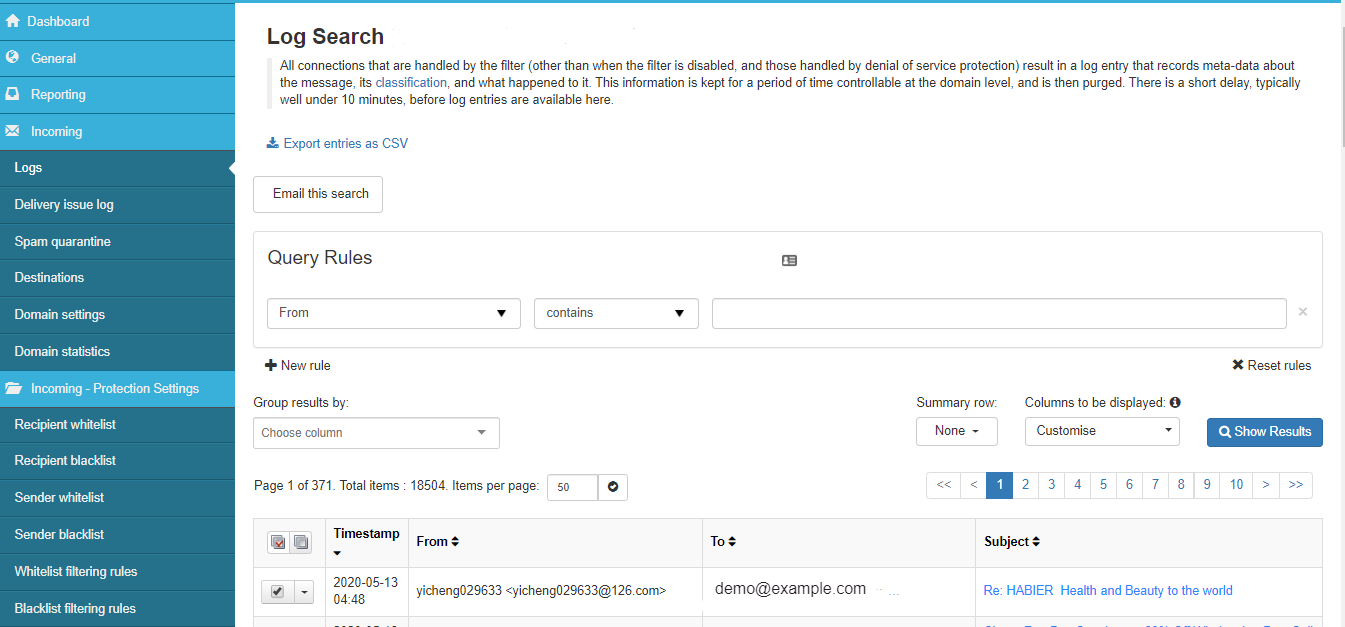Click the Show Results button
This screenshot has width=1345, height=627.
(x=1264, y=432)
